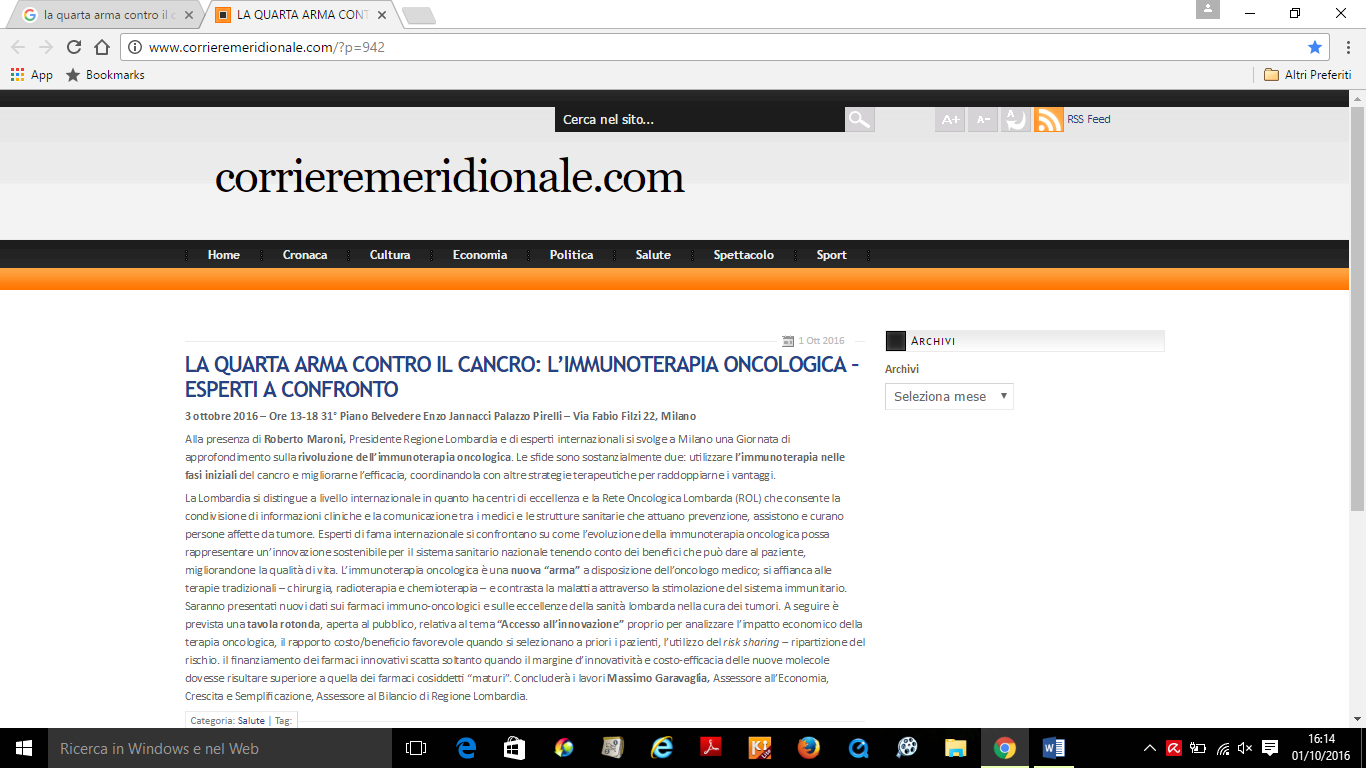This screenshot has width=1366, height=768.
Task: Launch Microsoft Edge from the taskbar
Action: [x=466, y=748]
